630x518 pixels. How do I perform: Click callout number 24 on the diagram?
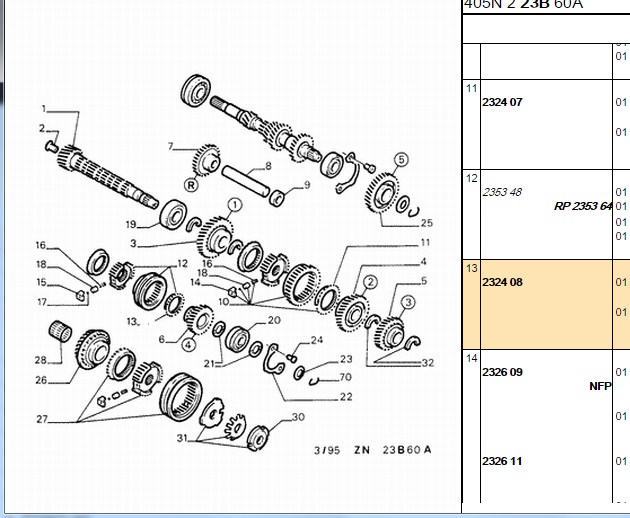click(x=317, y=340)
